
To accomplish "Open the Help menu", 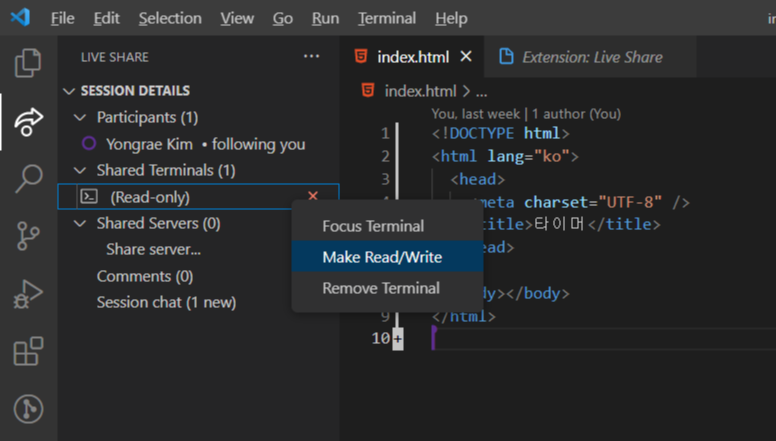I will click(x=451, y=18).
